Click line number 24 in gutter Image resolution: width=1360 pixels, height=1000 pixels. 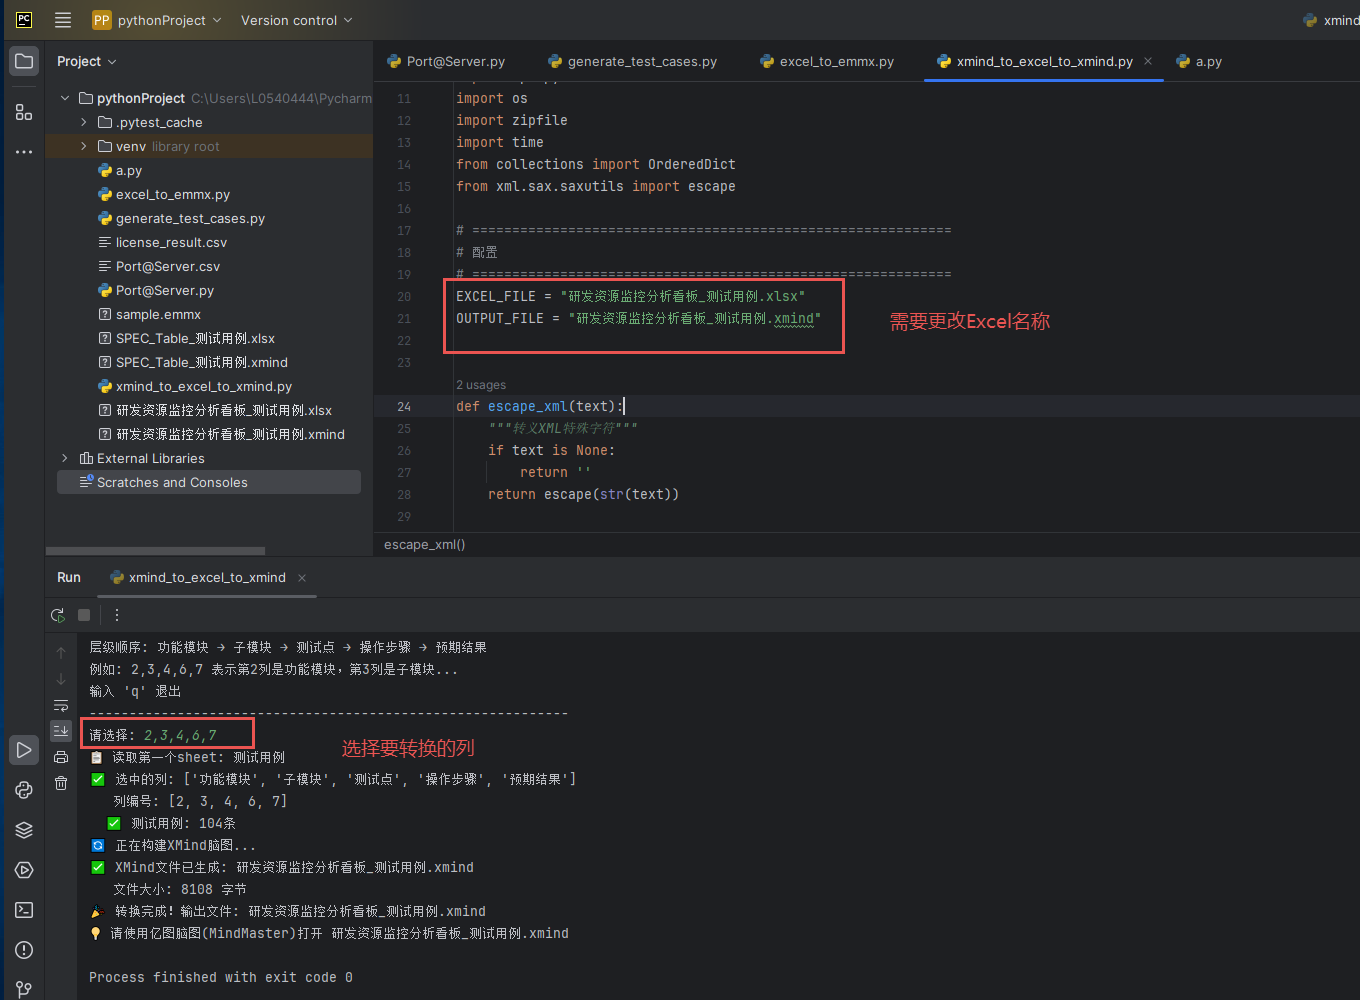click(404, 406)
